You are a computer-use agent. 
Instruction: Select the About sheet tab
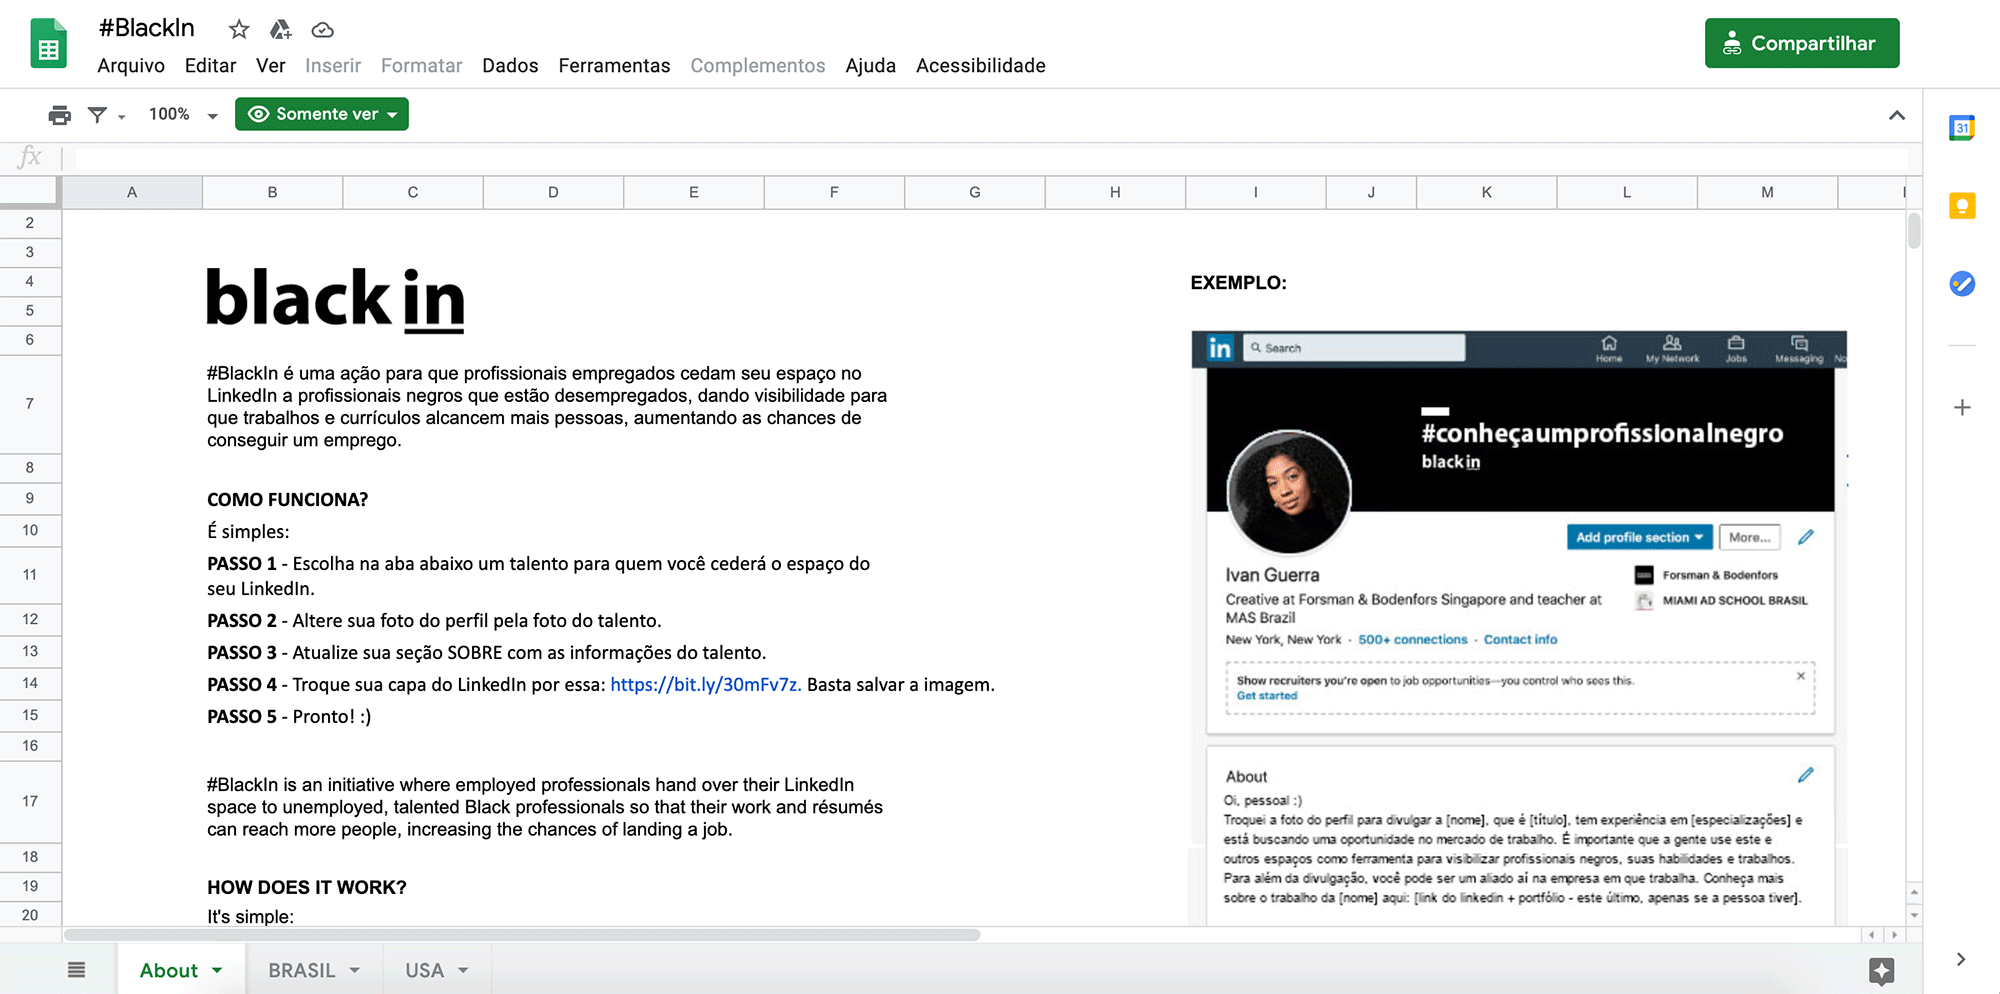point(168,970)
